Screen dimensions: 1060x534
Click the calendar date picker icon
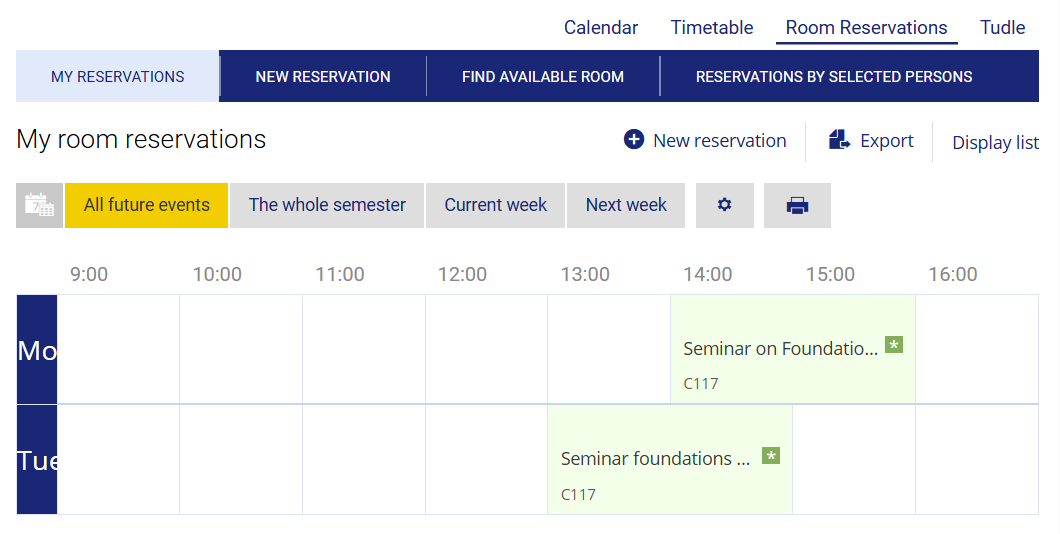tap(40, 205)
